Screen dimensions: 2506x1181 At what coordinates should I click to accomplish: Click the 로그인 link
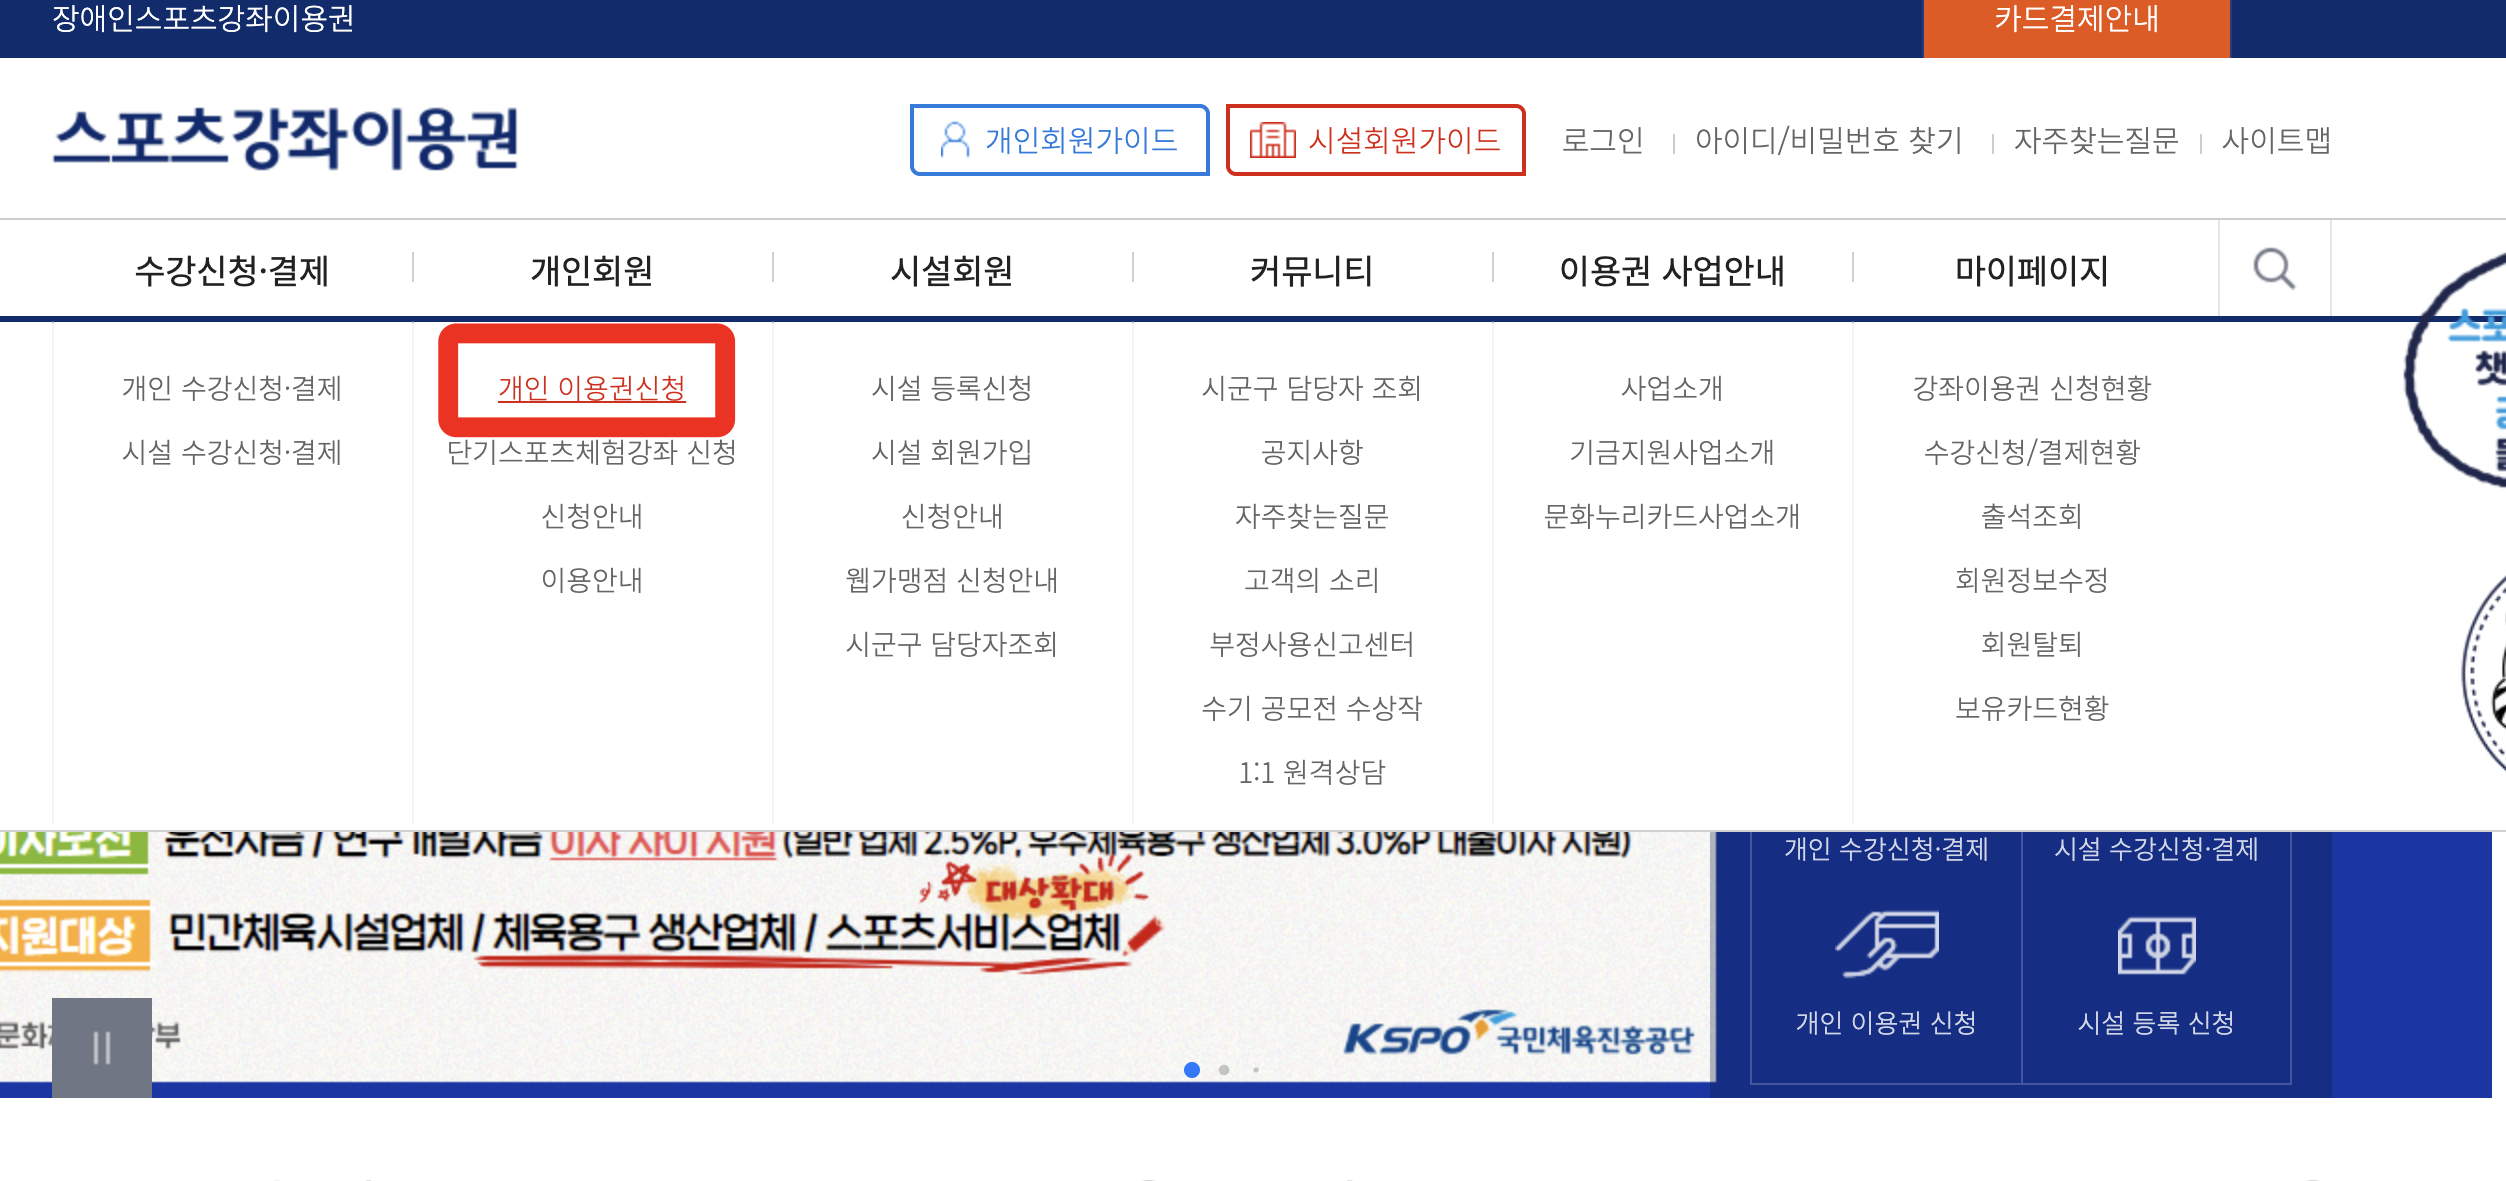pos(1602,140)
